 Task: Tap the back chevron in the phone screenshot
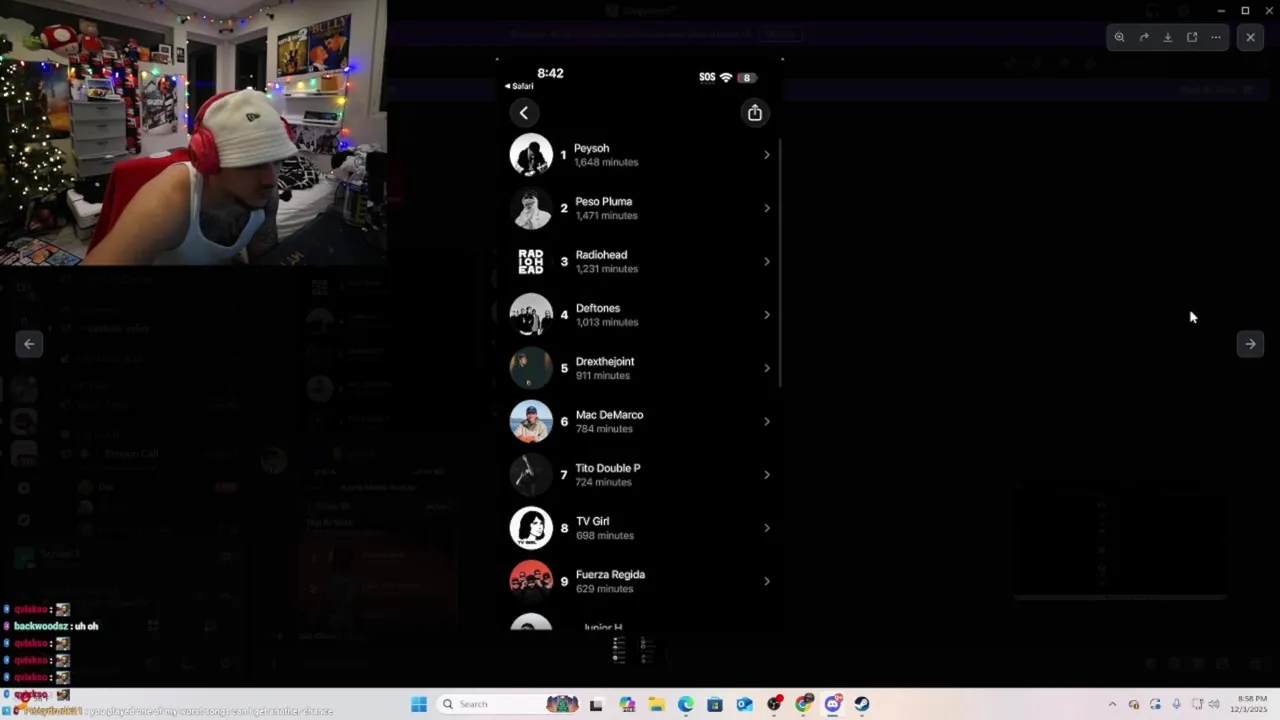tap(524, 113)
